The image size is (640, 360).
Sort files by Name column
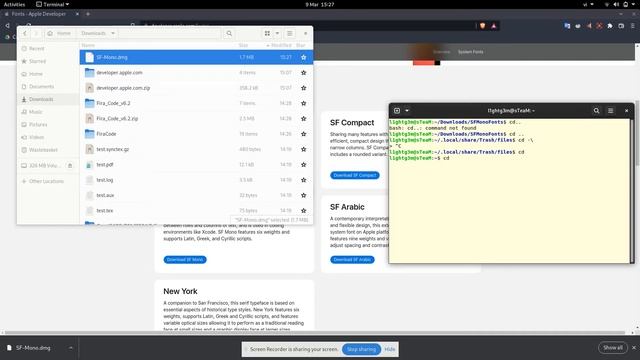click(x=88, y=45)
